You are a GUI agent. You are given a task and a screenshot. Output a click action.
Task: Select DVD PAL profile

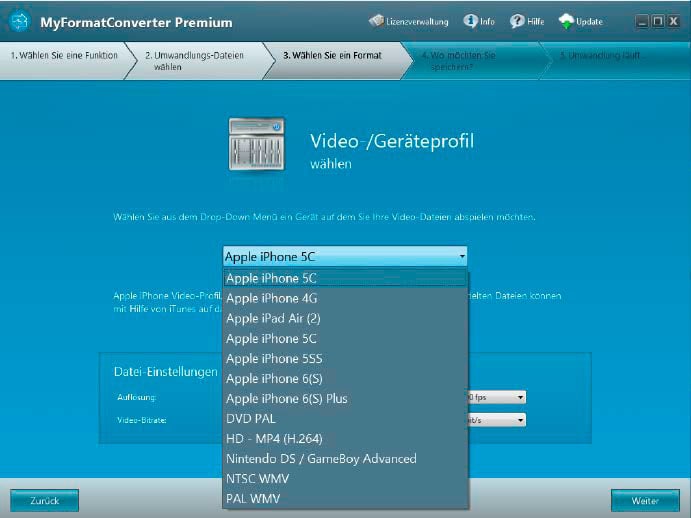click(345, 419)
